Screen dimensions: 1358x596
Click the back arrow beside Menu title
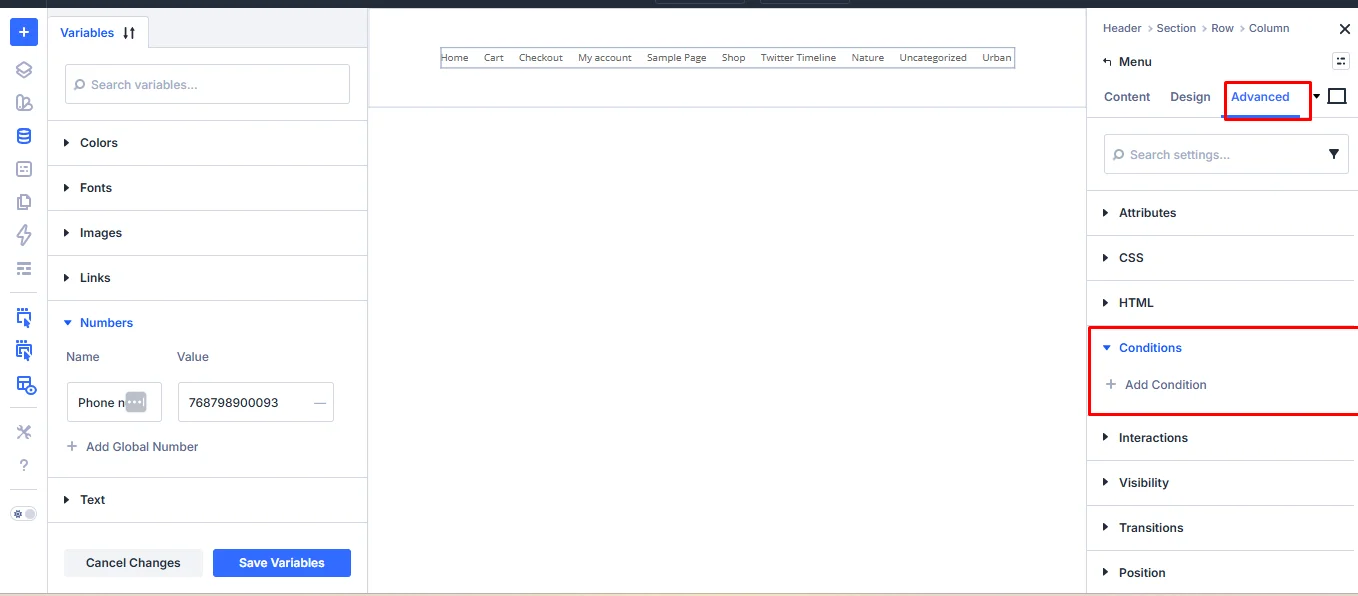click(x=1107, y=62)
